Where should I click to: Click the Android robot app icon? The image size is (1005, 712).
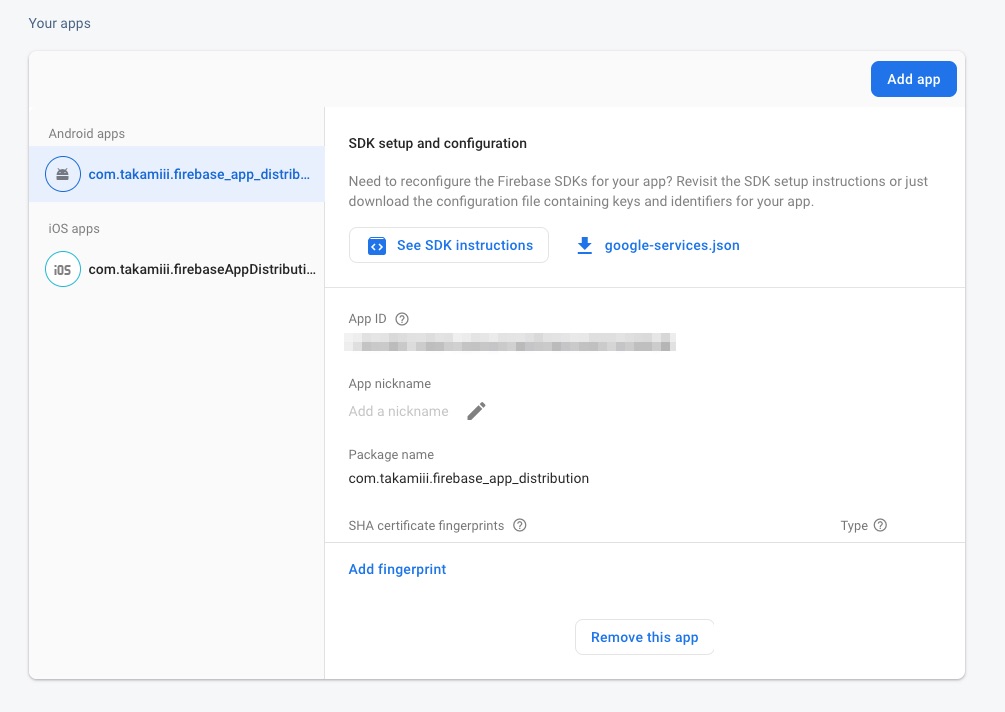click(x=63, y=174)
